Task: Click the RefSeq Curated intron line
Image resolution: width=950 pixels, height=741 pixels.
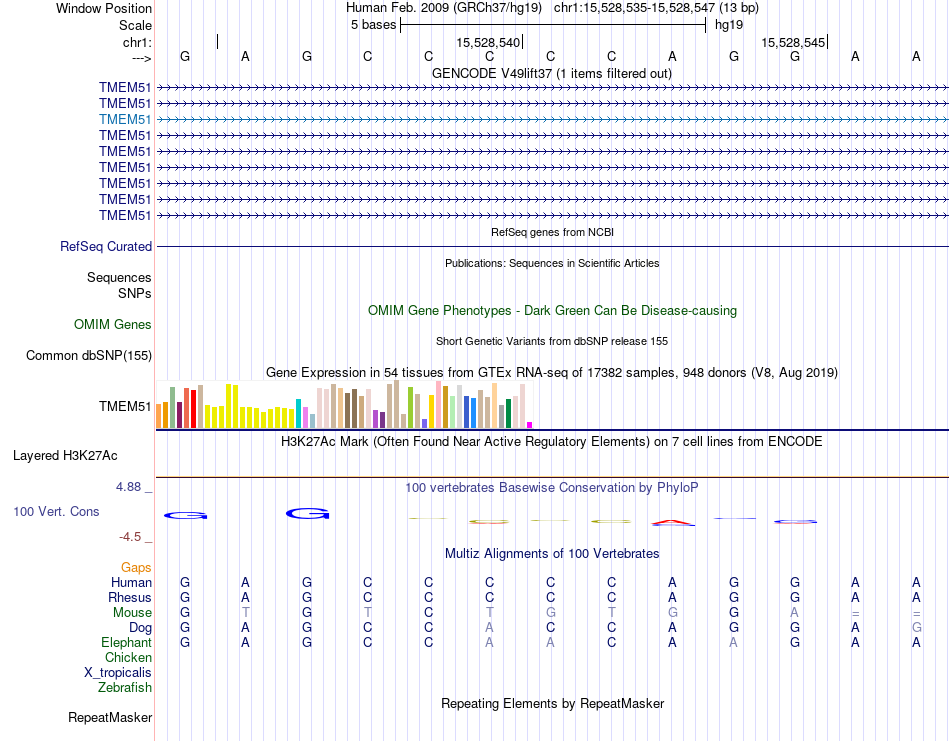Action: coord(552,247)
